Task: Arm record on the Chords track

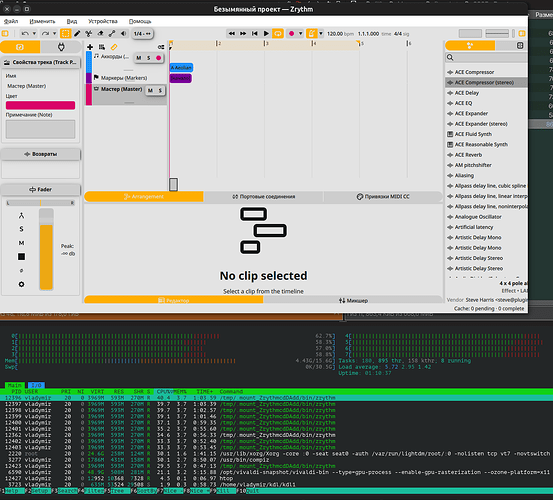Action: click(x=159, y=58)
